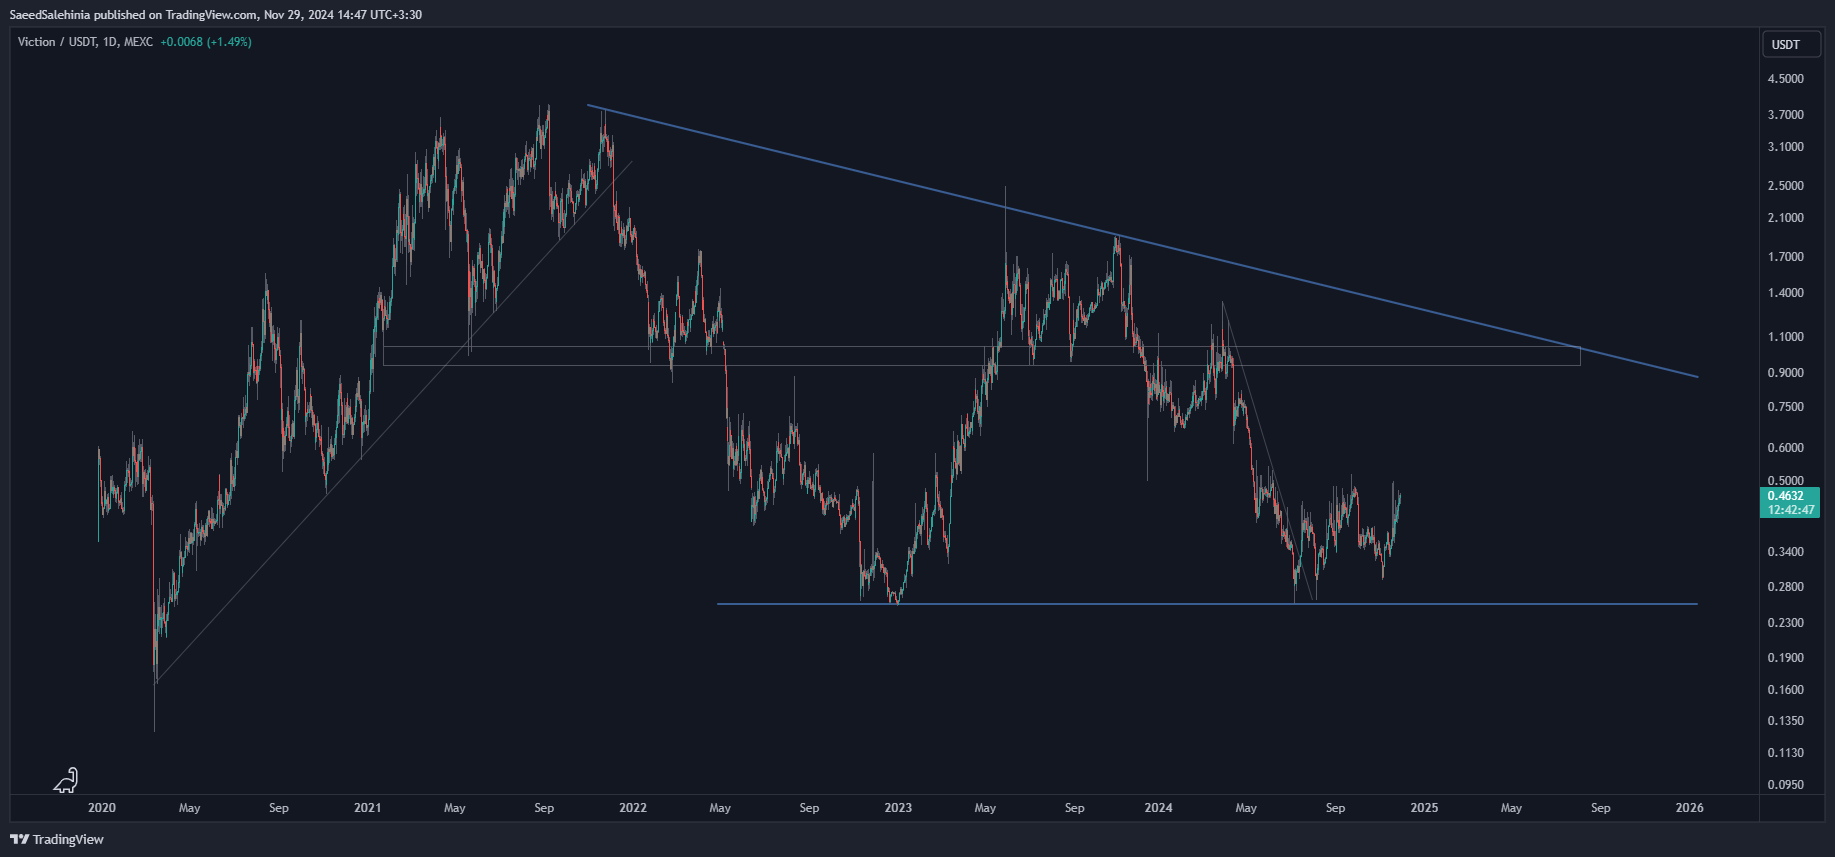This screenshot has height=857, width=1835.
Task: Click the 0.0950 price axis label
Action: tap(1785, 785)
